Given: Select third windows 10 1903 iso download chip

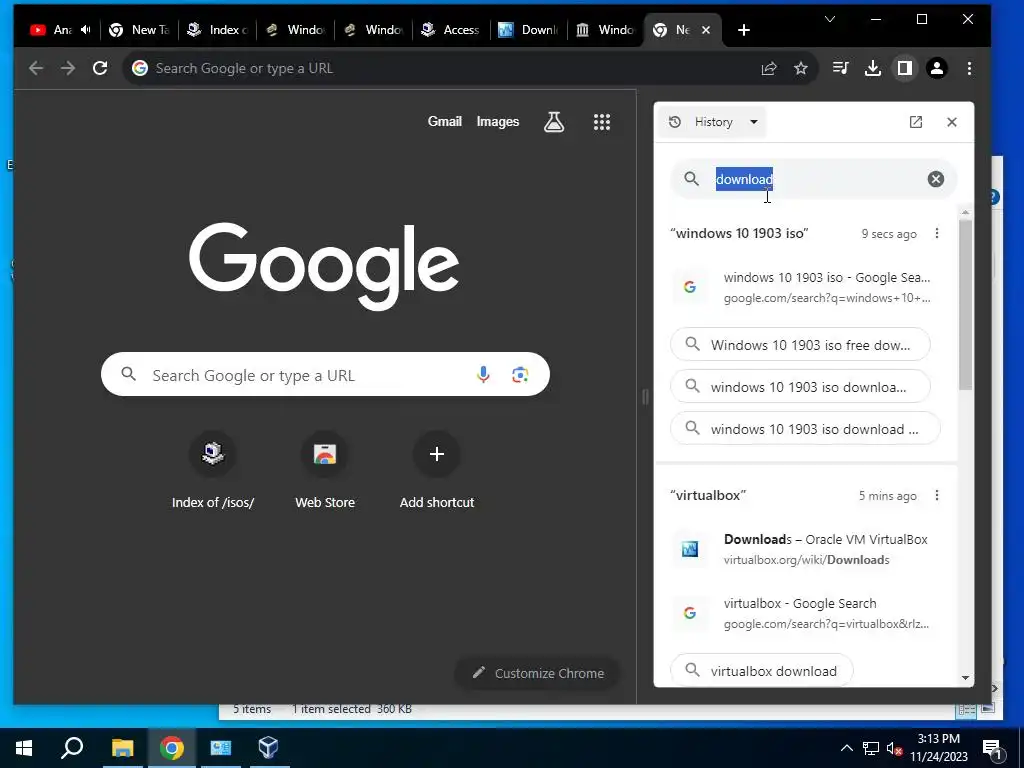Looking at the screenshot, I should 805,429.
